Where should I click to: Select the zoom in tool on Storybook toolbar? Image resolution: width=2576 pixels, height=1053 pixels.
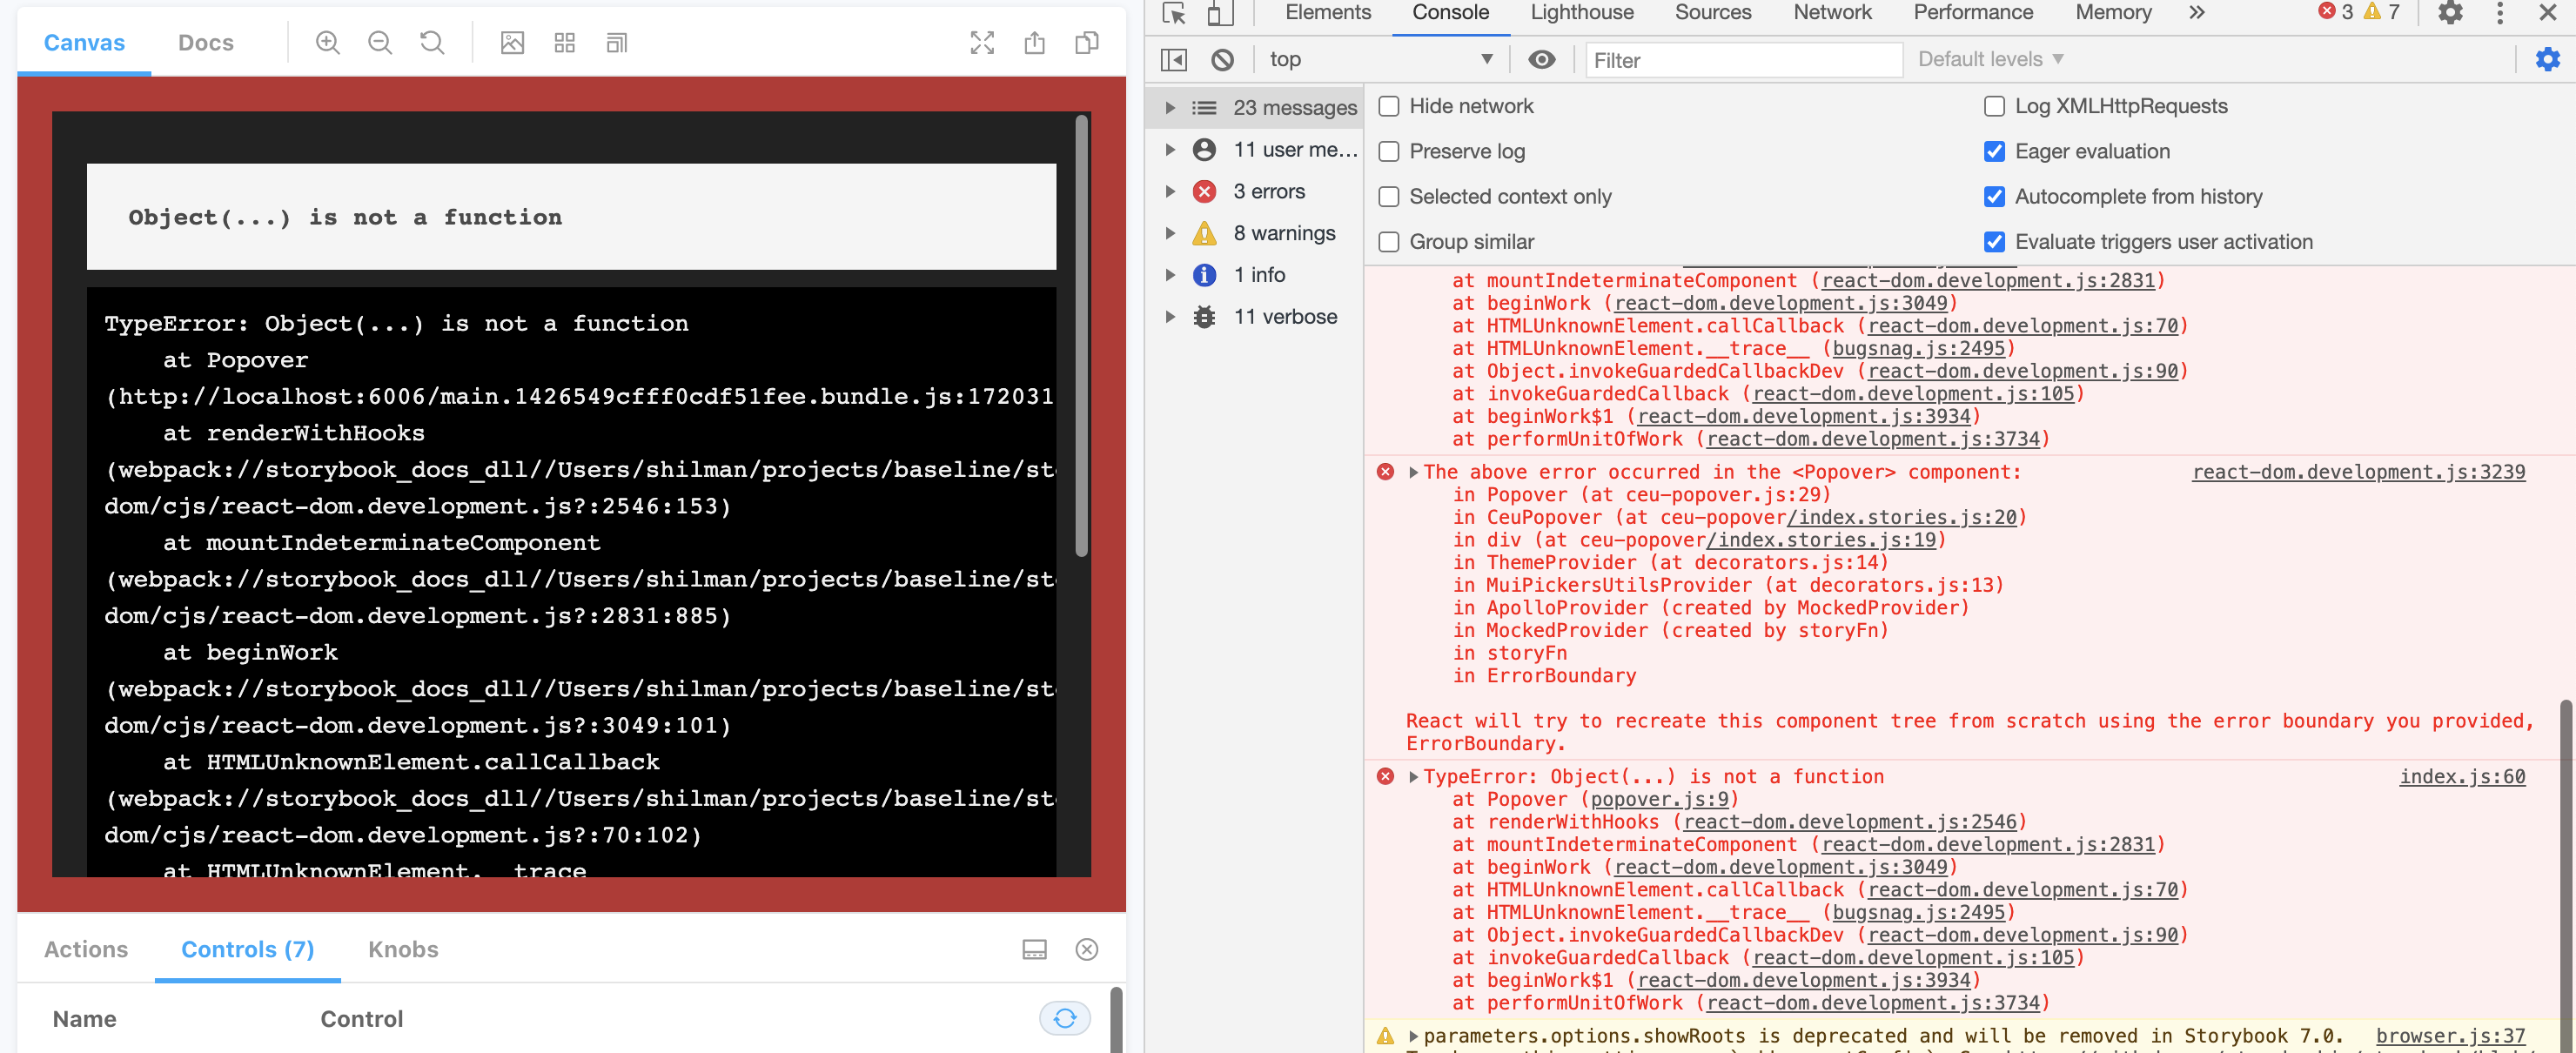pos(327,42)
